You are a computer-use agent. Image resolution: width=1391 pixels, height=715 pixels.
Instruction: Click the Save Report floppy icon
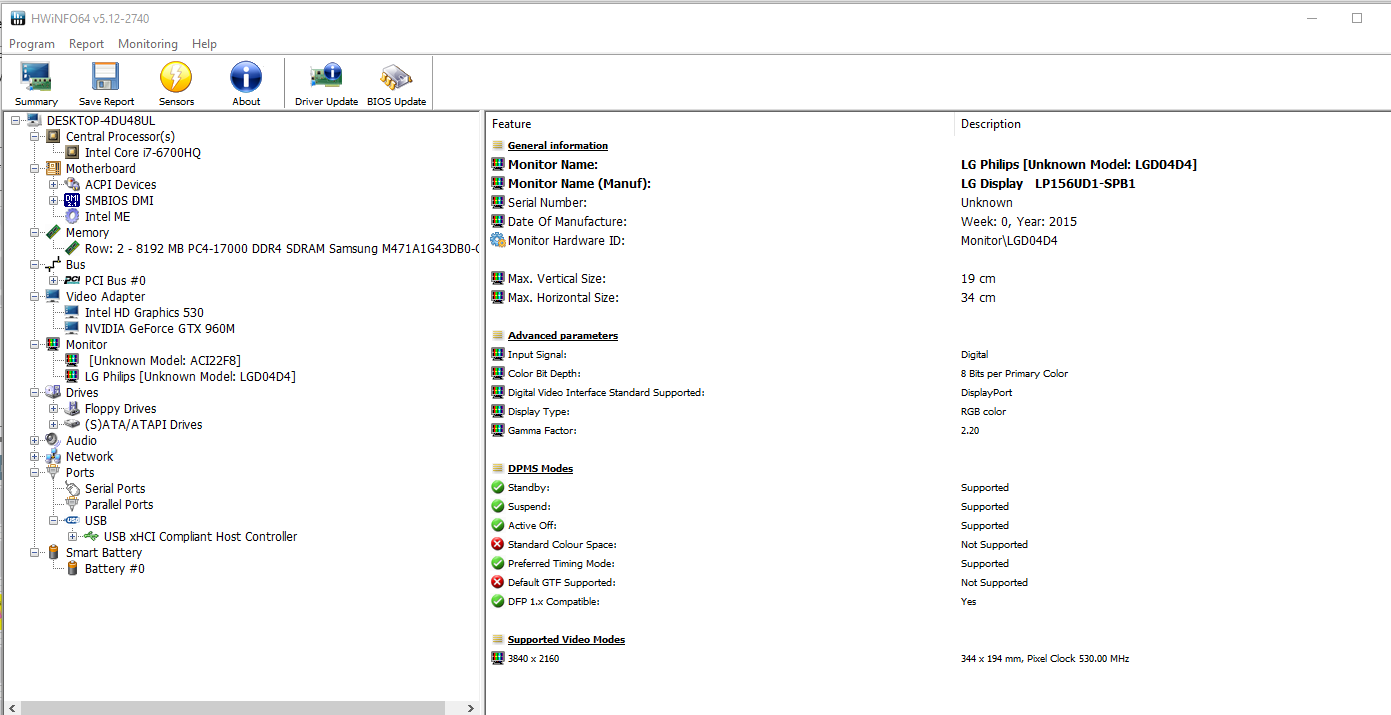click(x=106, y=77)
